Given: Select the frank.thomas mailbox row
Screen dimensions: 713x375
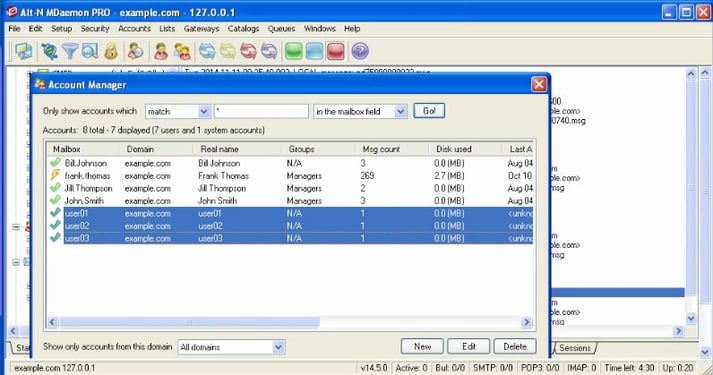Looking at the screenshot, I should [290, 175].
